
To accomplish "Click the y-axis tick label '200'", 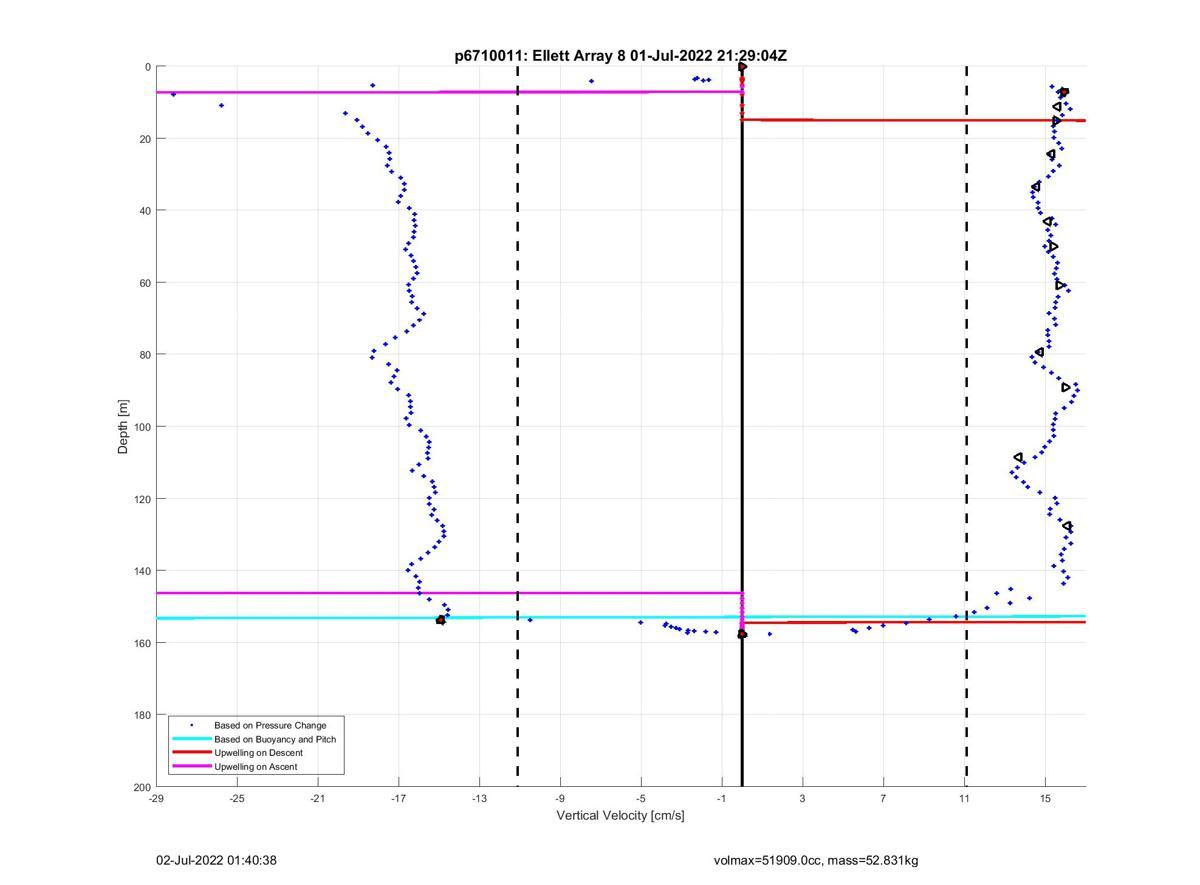I will tap(142, 787).
